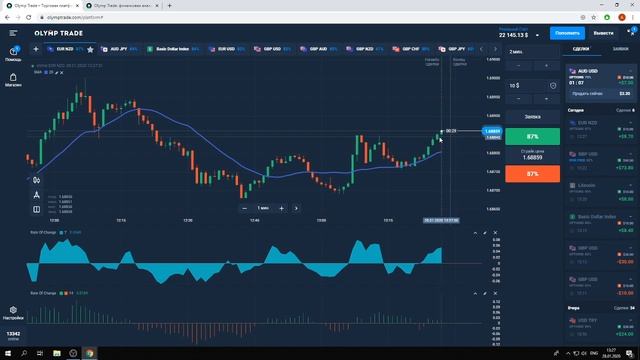This screenshot has width=640, height=360.
Task: Select the Basic Dollar Index asset tab
Action: 173,49
